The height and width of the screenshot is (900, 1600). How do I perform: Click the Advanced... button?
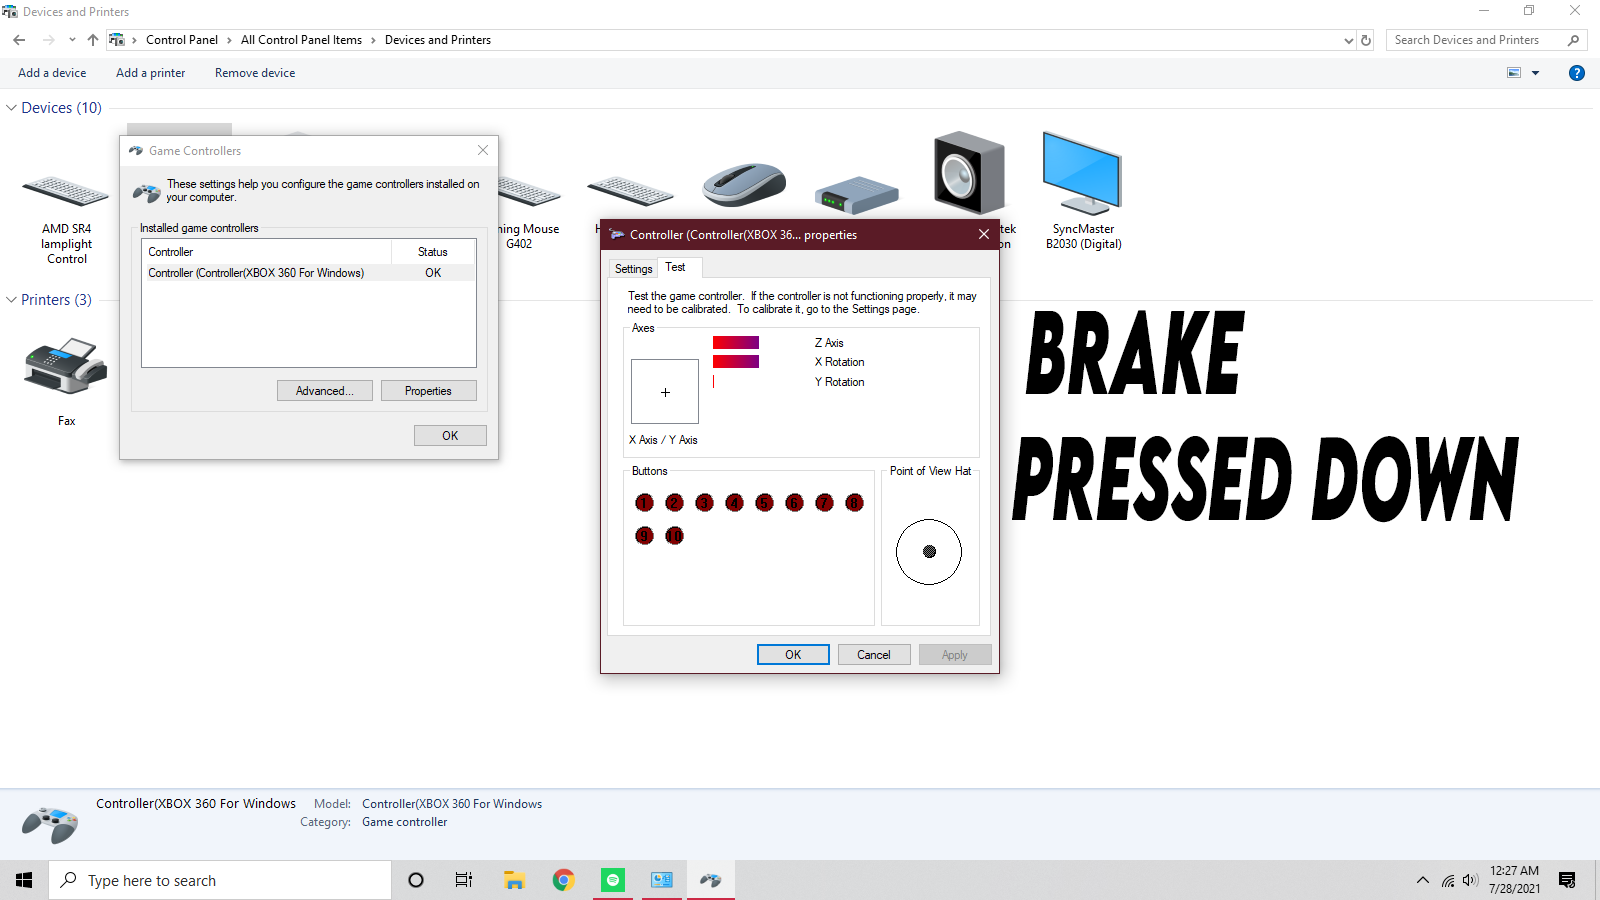point(325,391)
